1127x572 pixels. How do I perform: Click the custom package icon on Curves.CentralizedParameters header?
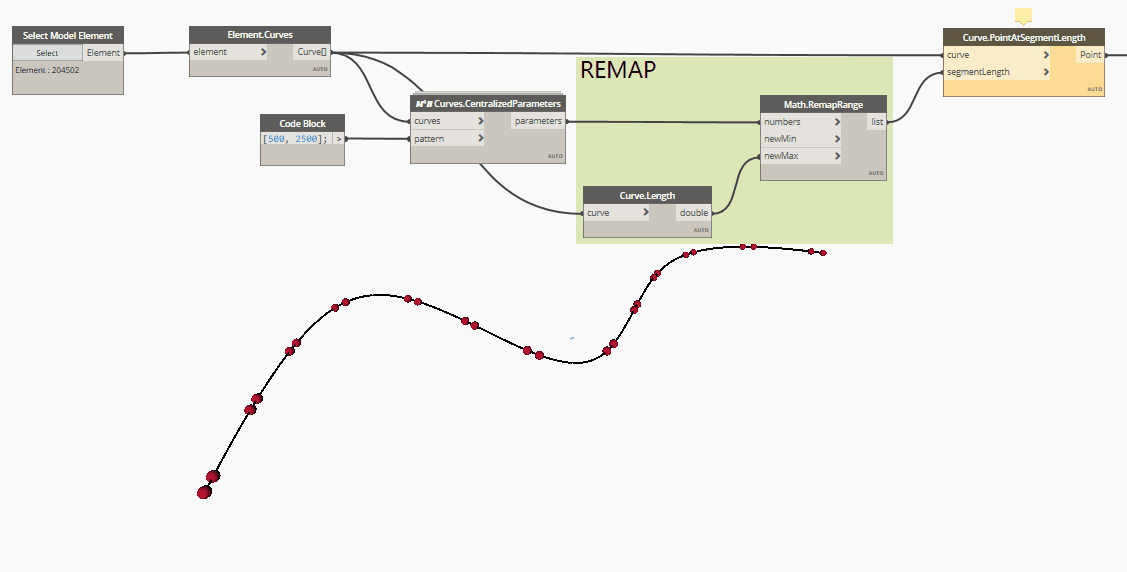[423, 104]
